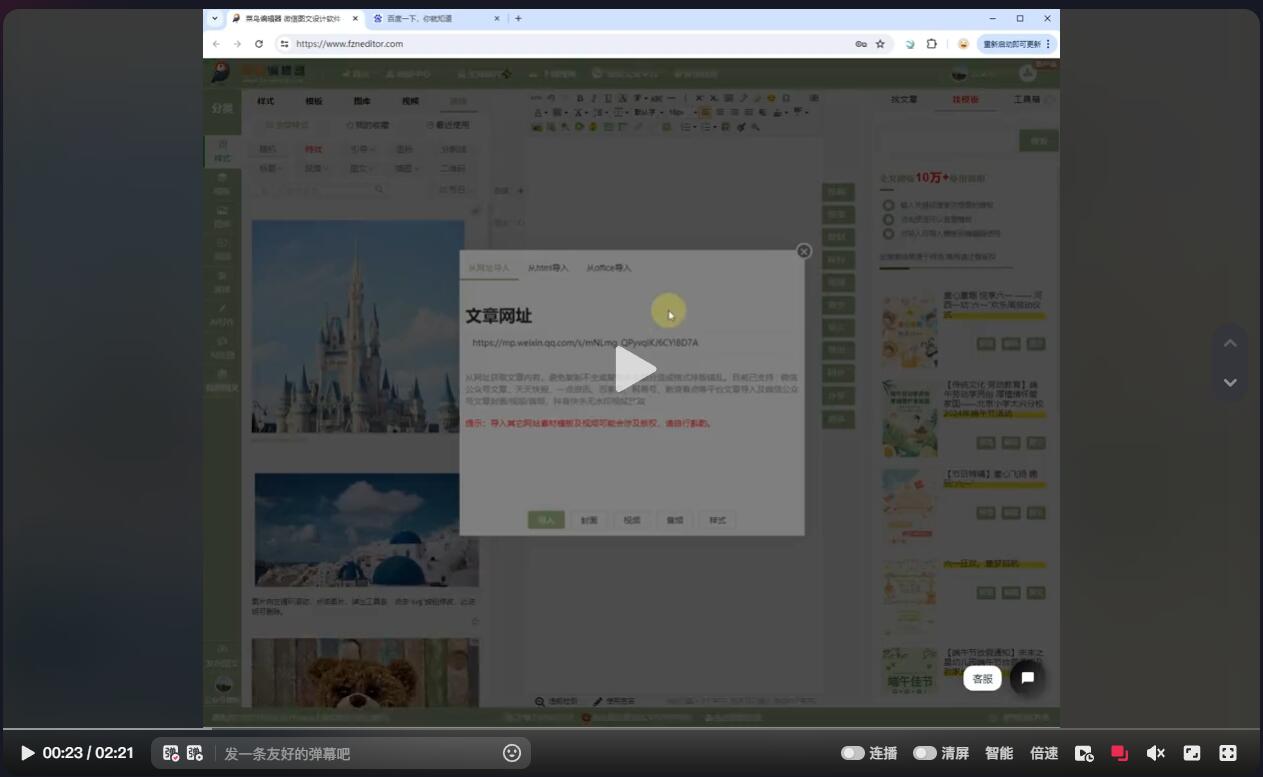Open the chat bubble icon near 客服
The height and width of the screenshot is (777, 1263).
1027,678
